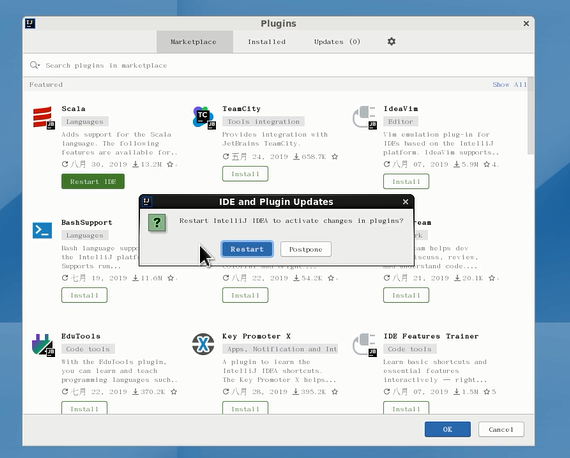This screenshot has width=570, height=458.
Task: Click the Scala plugin logo icon
Action: click(43, 117)
